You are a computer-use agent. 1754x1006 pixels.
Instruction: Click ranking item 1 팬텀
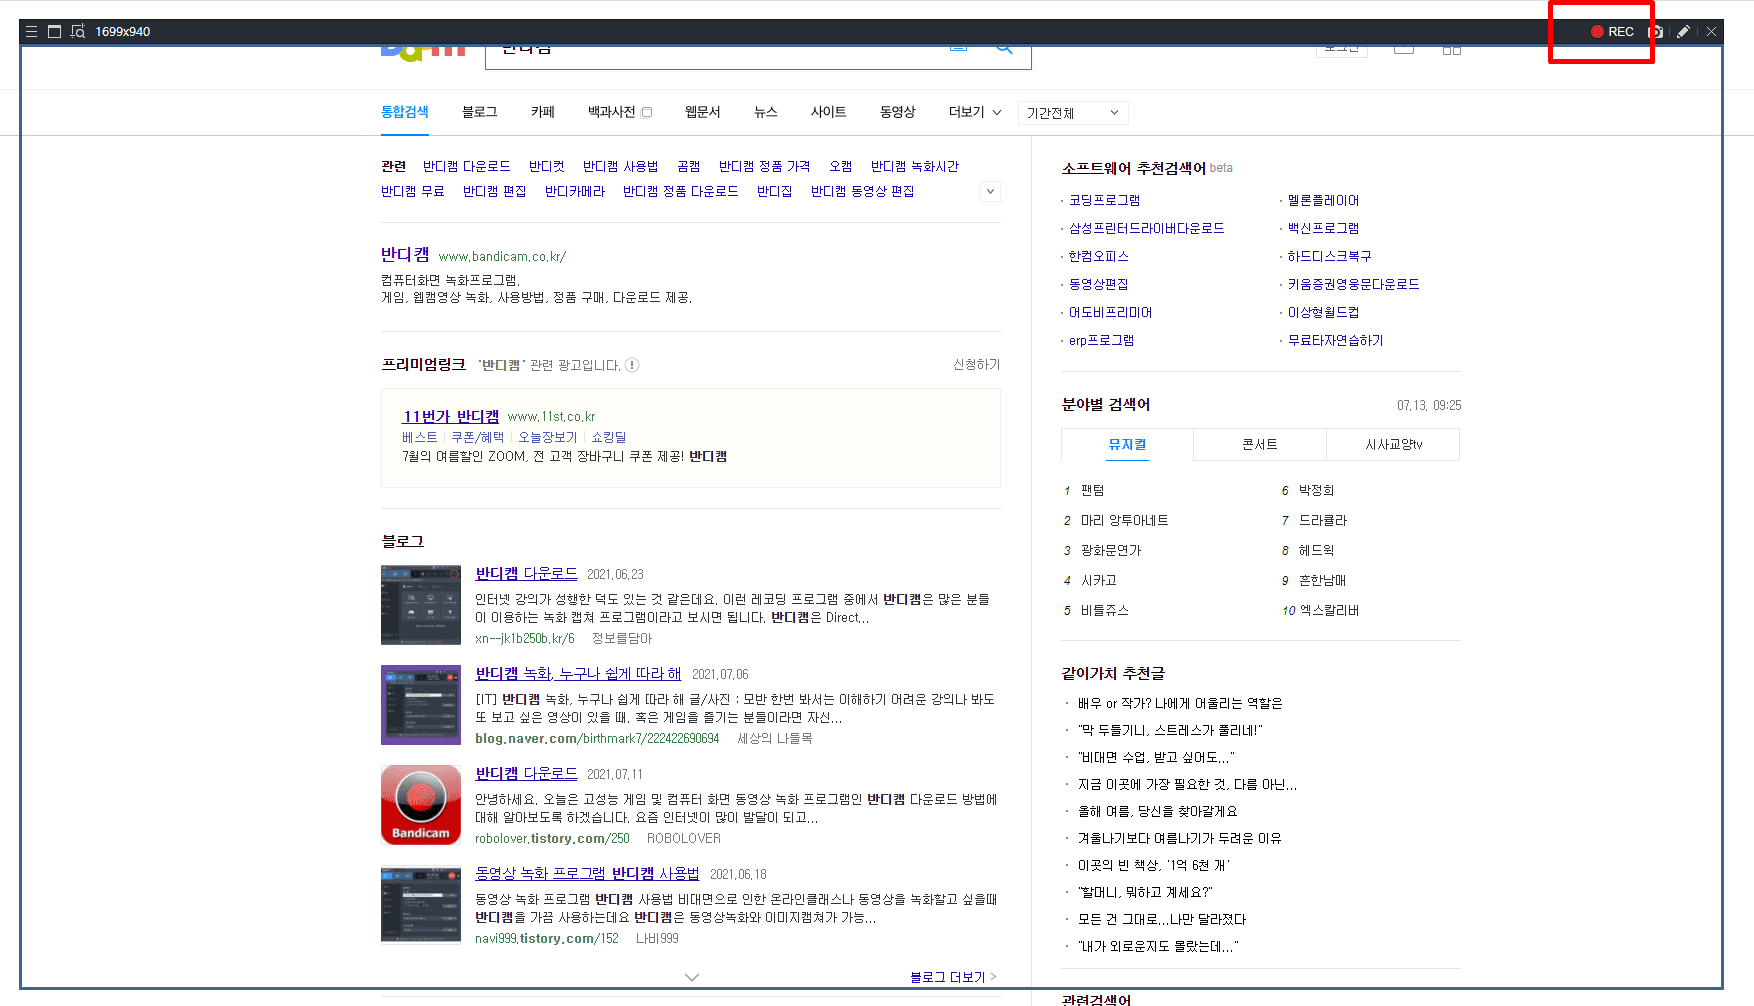pos(1092,490)
